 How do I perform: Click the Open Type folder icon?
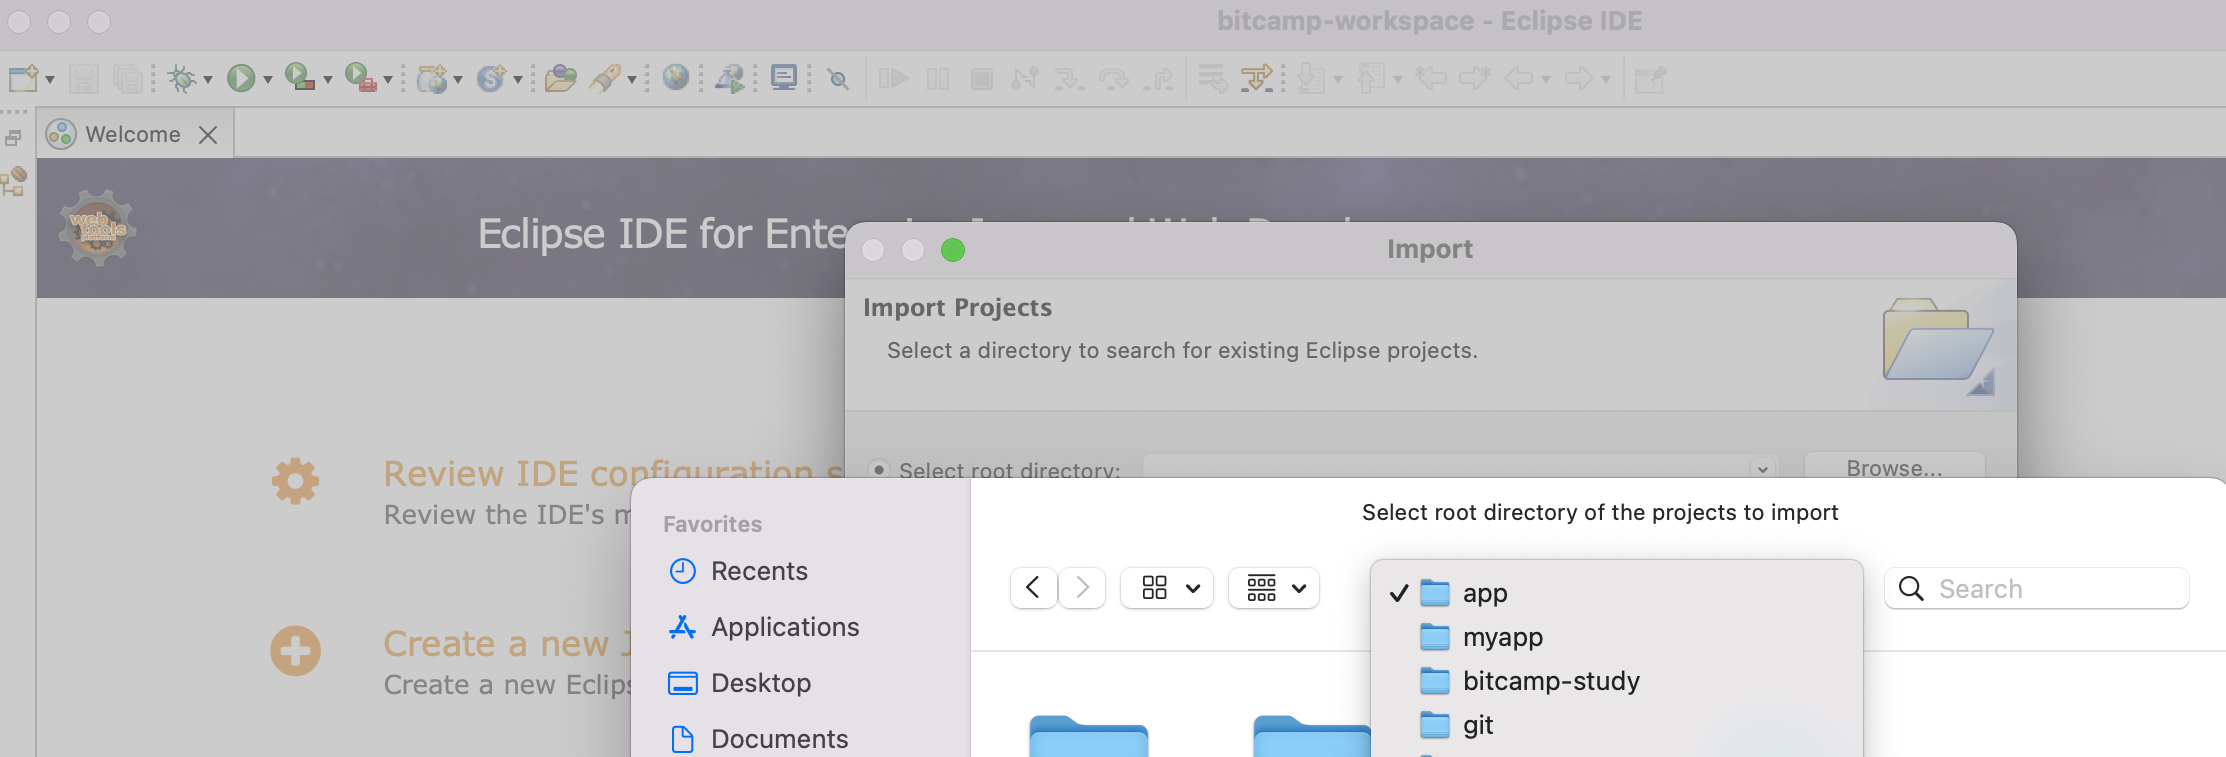561,78
